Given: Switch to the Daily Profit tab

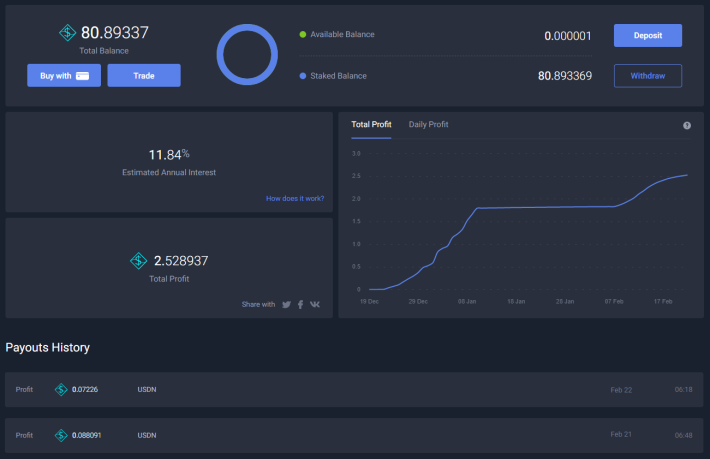Looking at the screenshot, I should pyautogui.click(x=428, y=124).
